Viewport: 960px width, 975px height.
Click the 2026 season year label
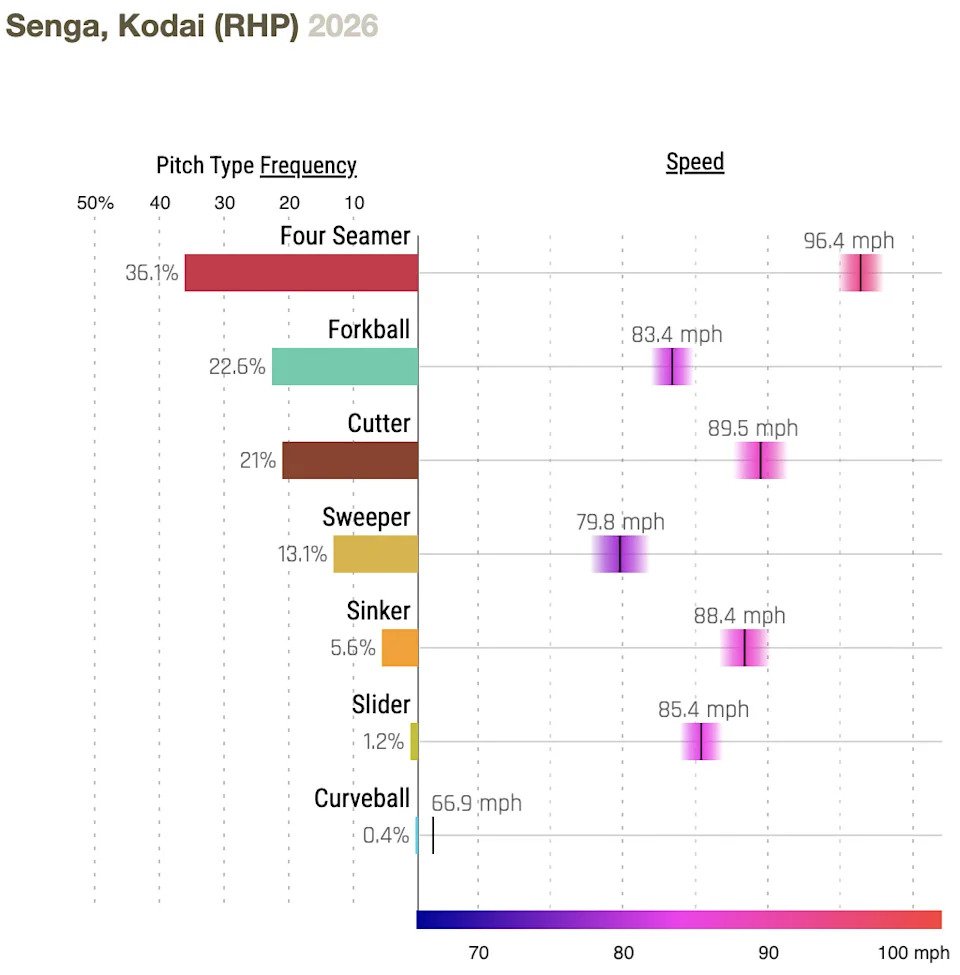pos(343,26)
